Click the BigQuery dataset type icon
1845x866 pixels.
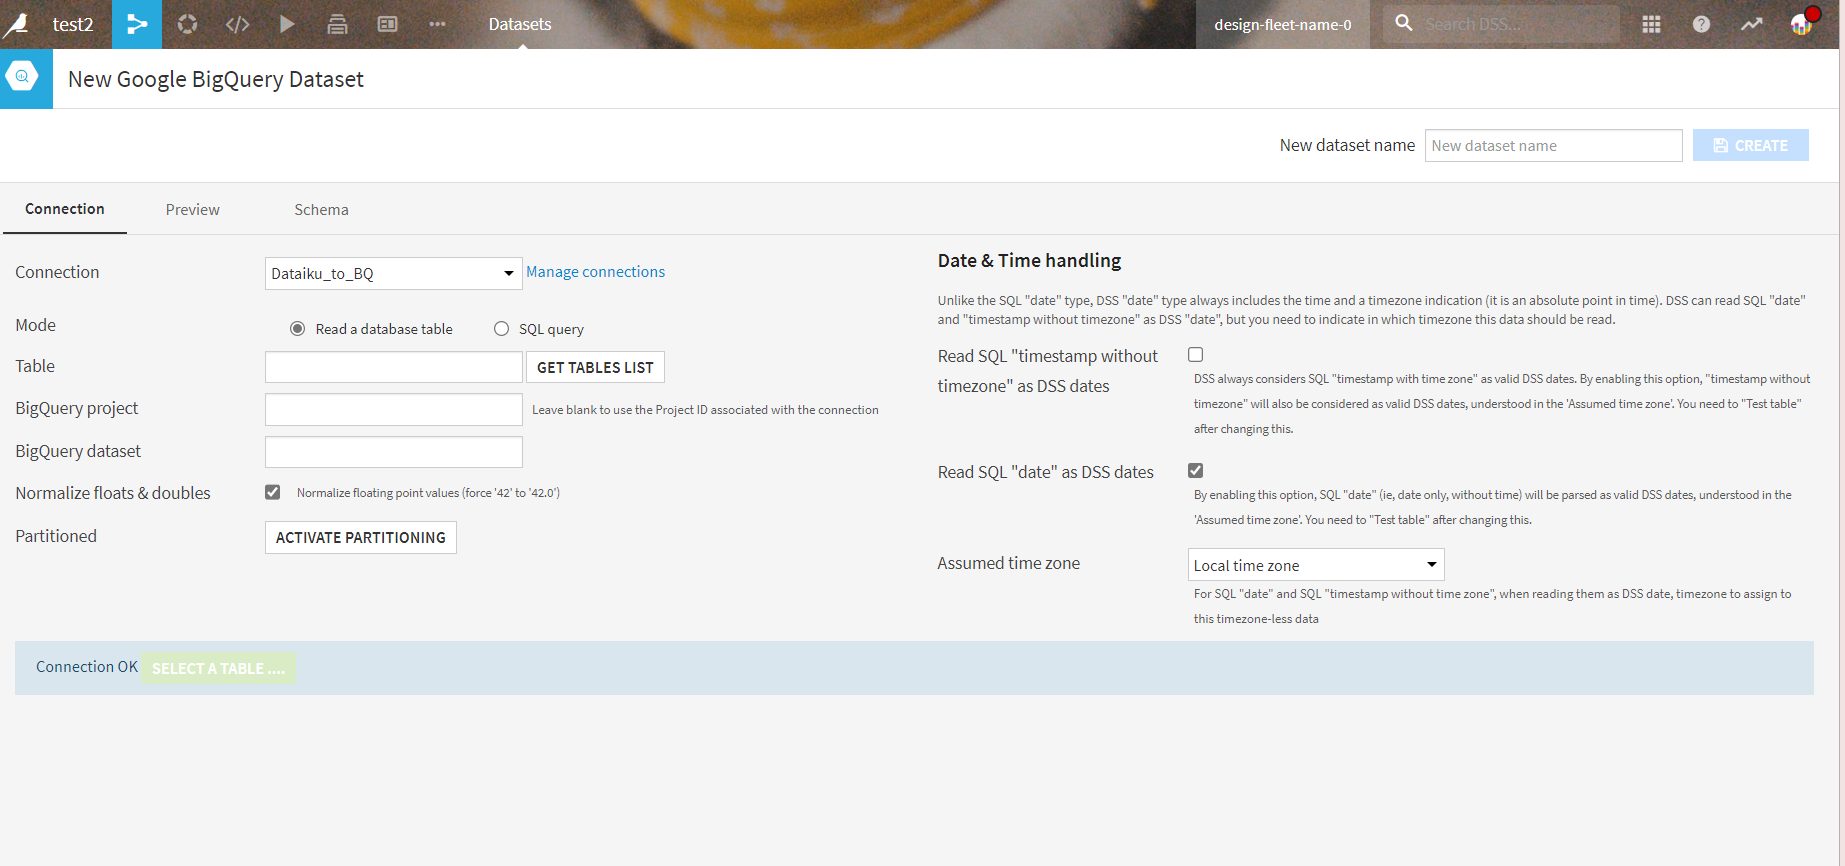(22, 77)
